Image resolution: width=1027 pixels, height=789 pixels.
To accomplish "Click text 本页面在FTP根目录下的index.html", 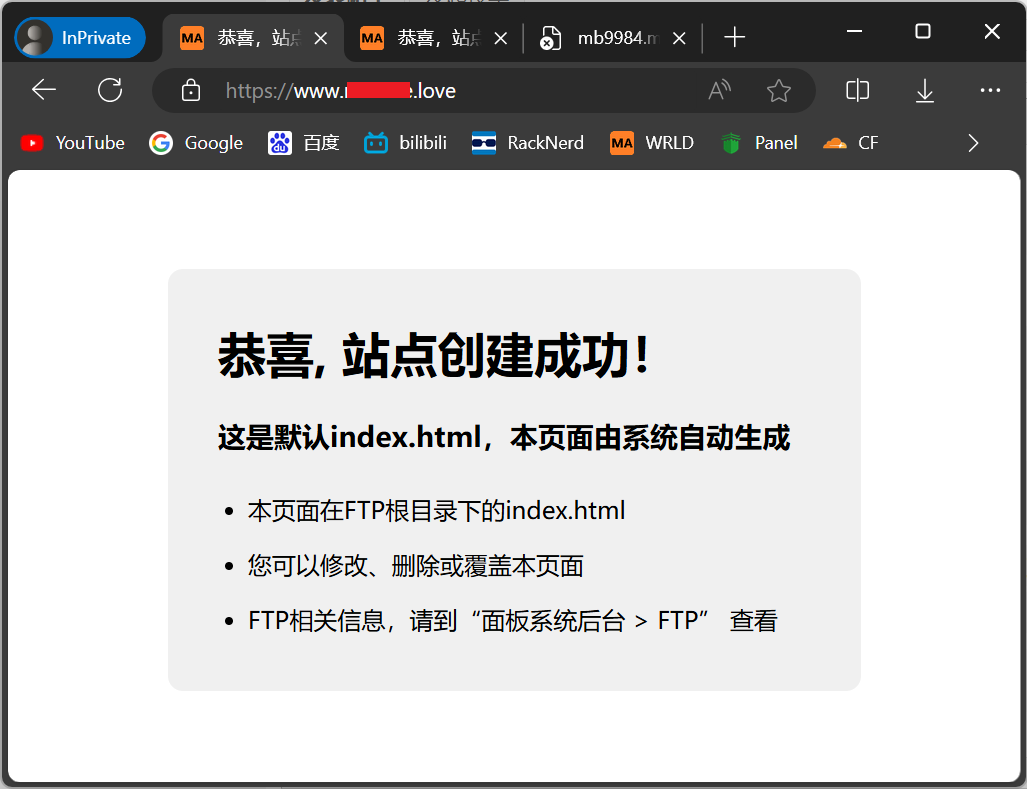I will 436,511.
